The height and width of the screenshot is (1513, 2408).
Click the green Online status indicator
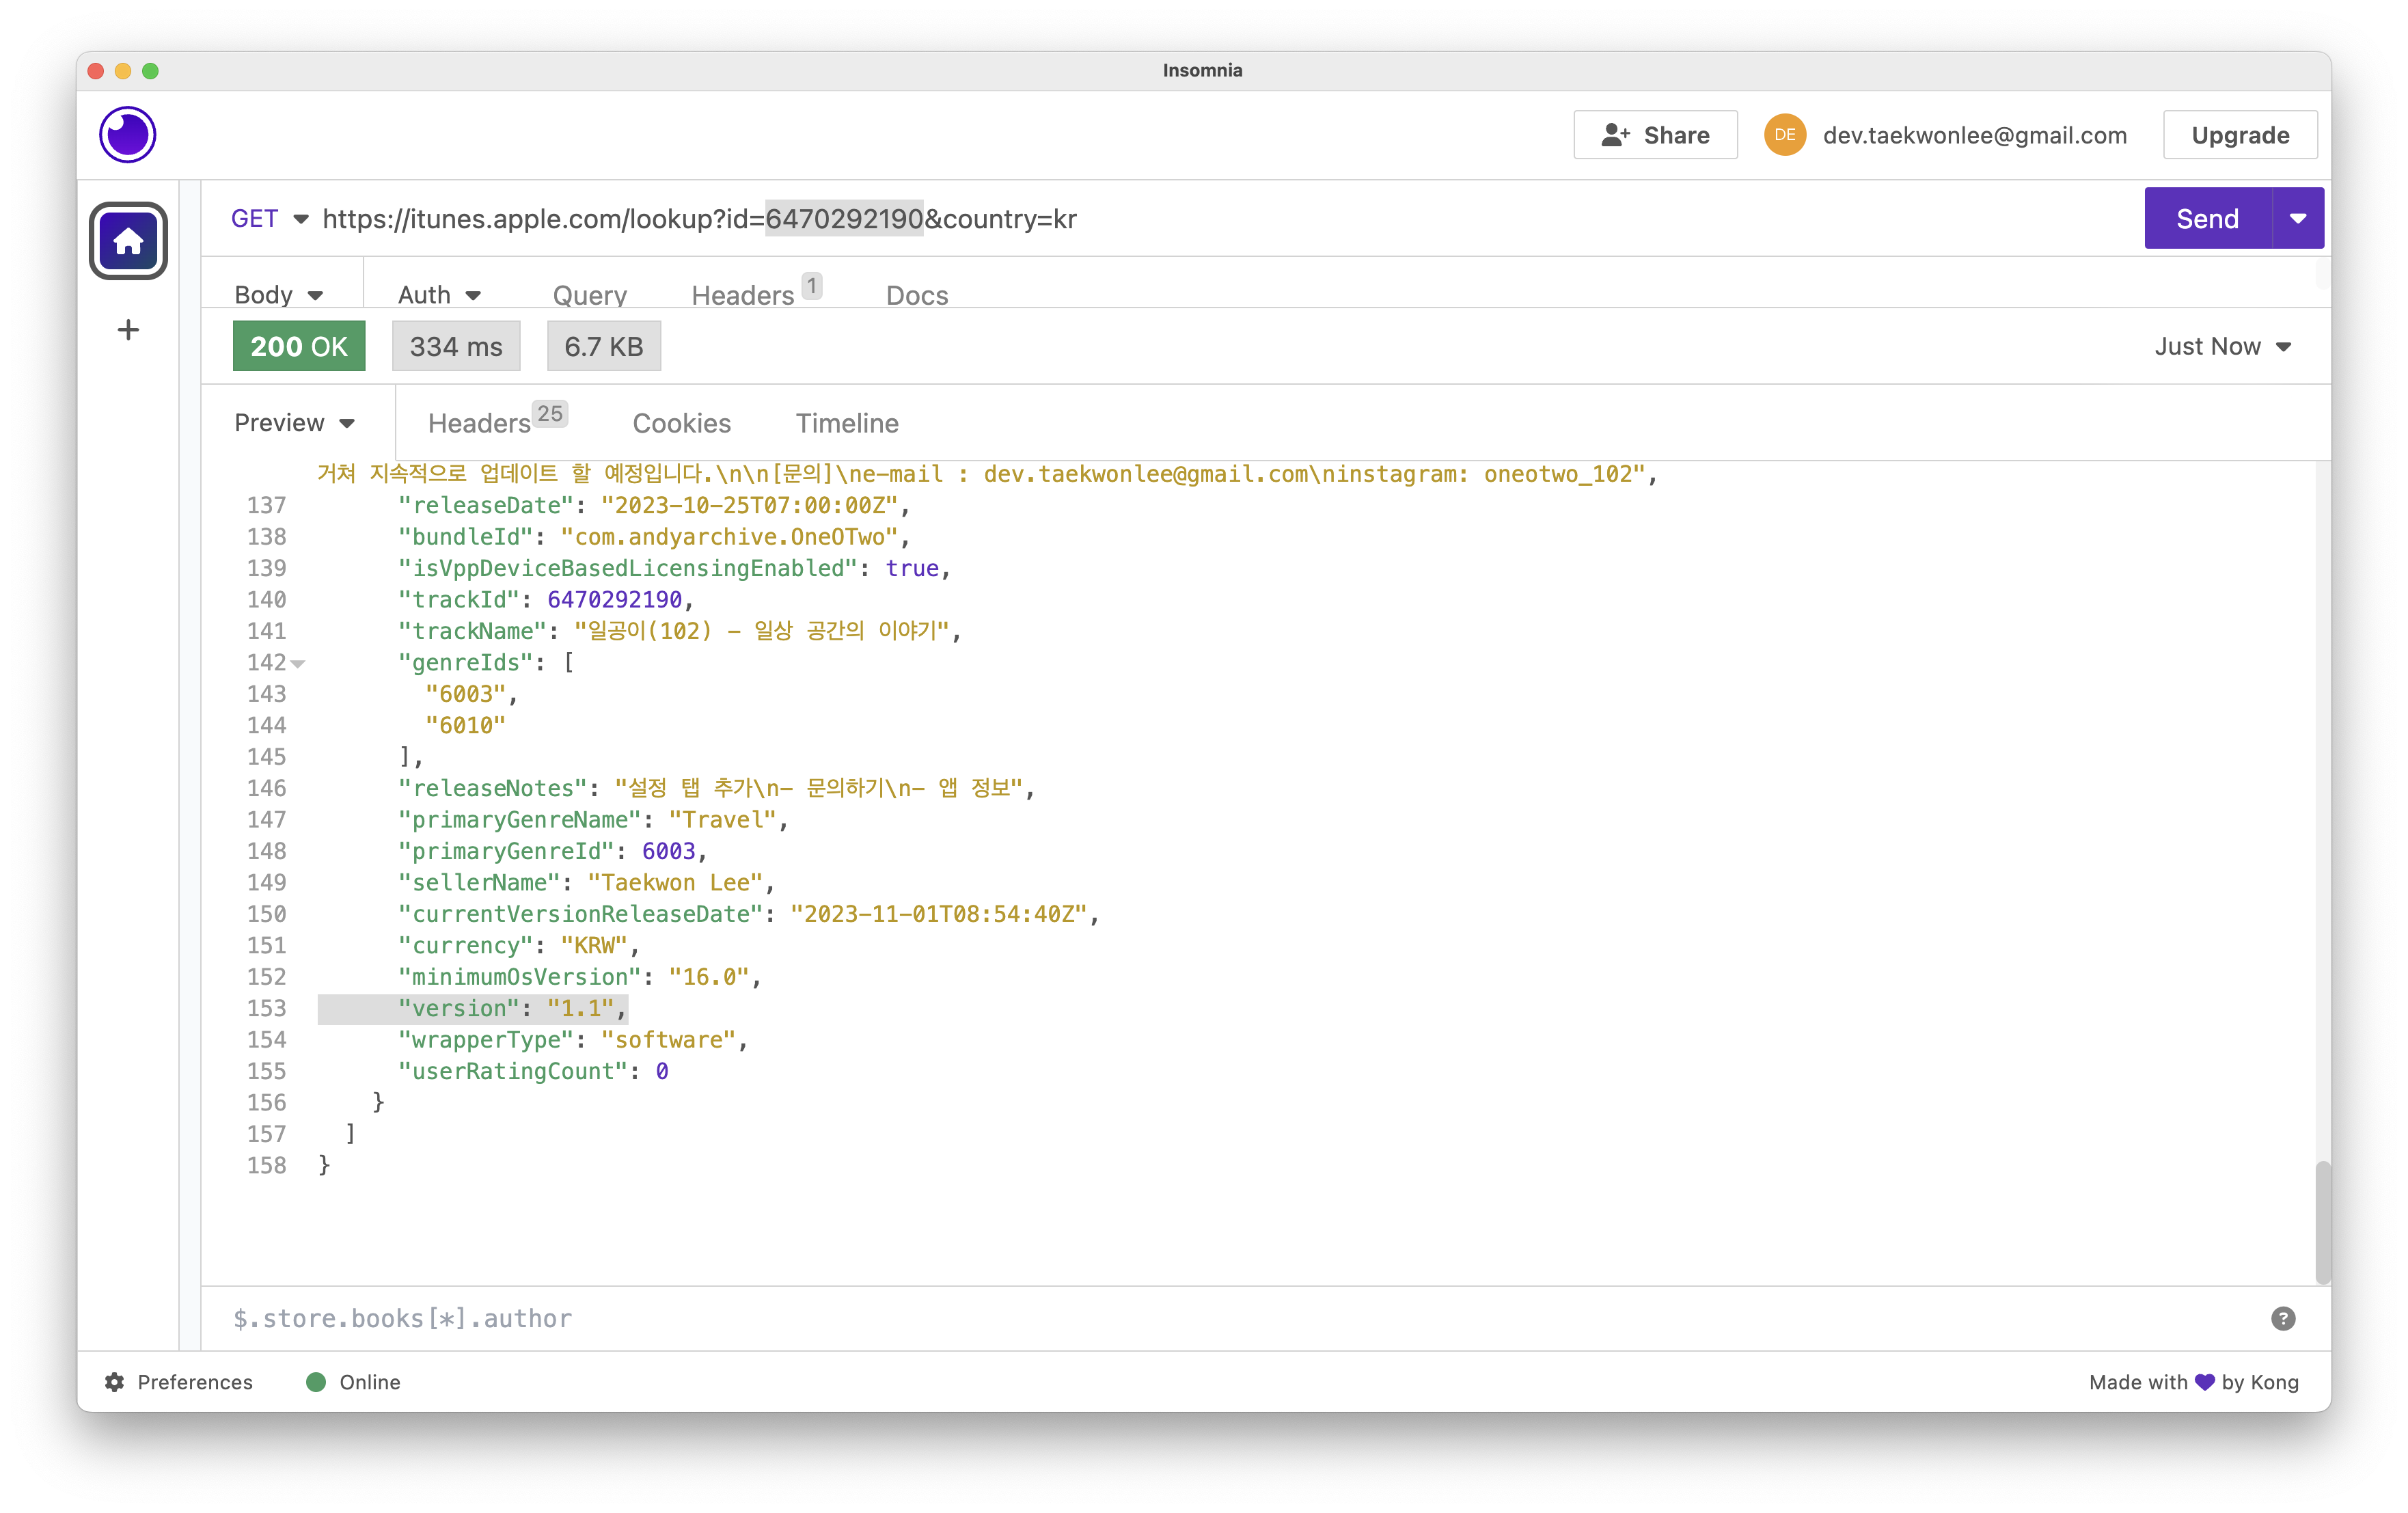point(316,1382)
